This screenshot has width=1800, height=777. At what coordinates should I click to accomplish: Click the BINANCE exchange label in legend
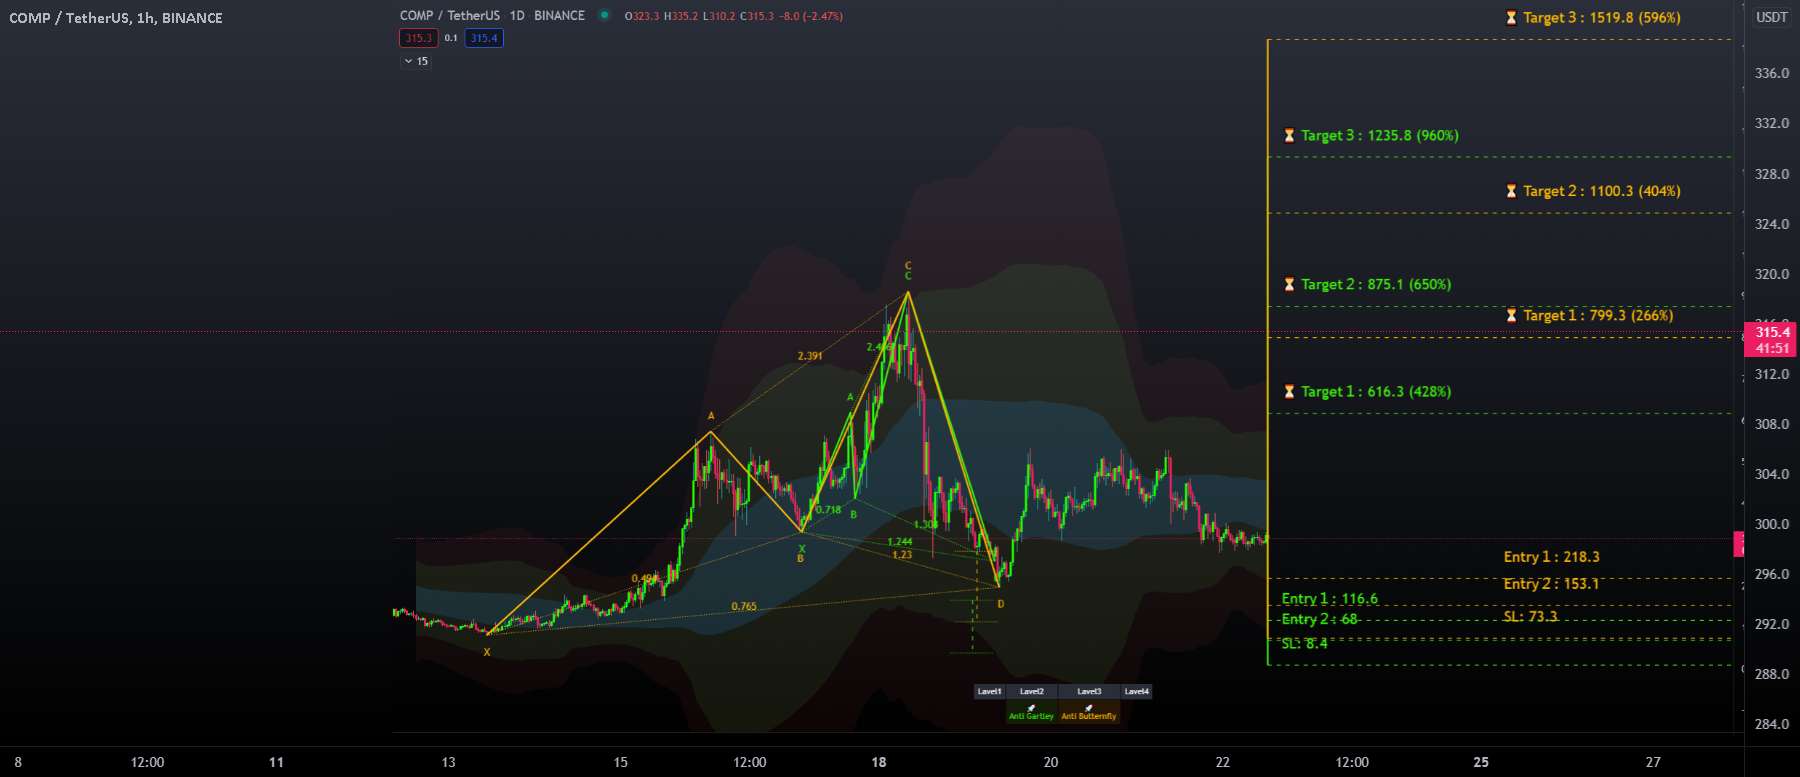[559, 15]
